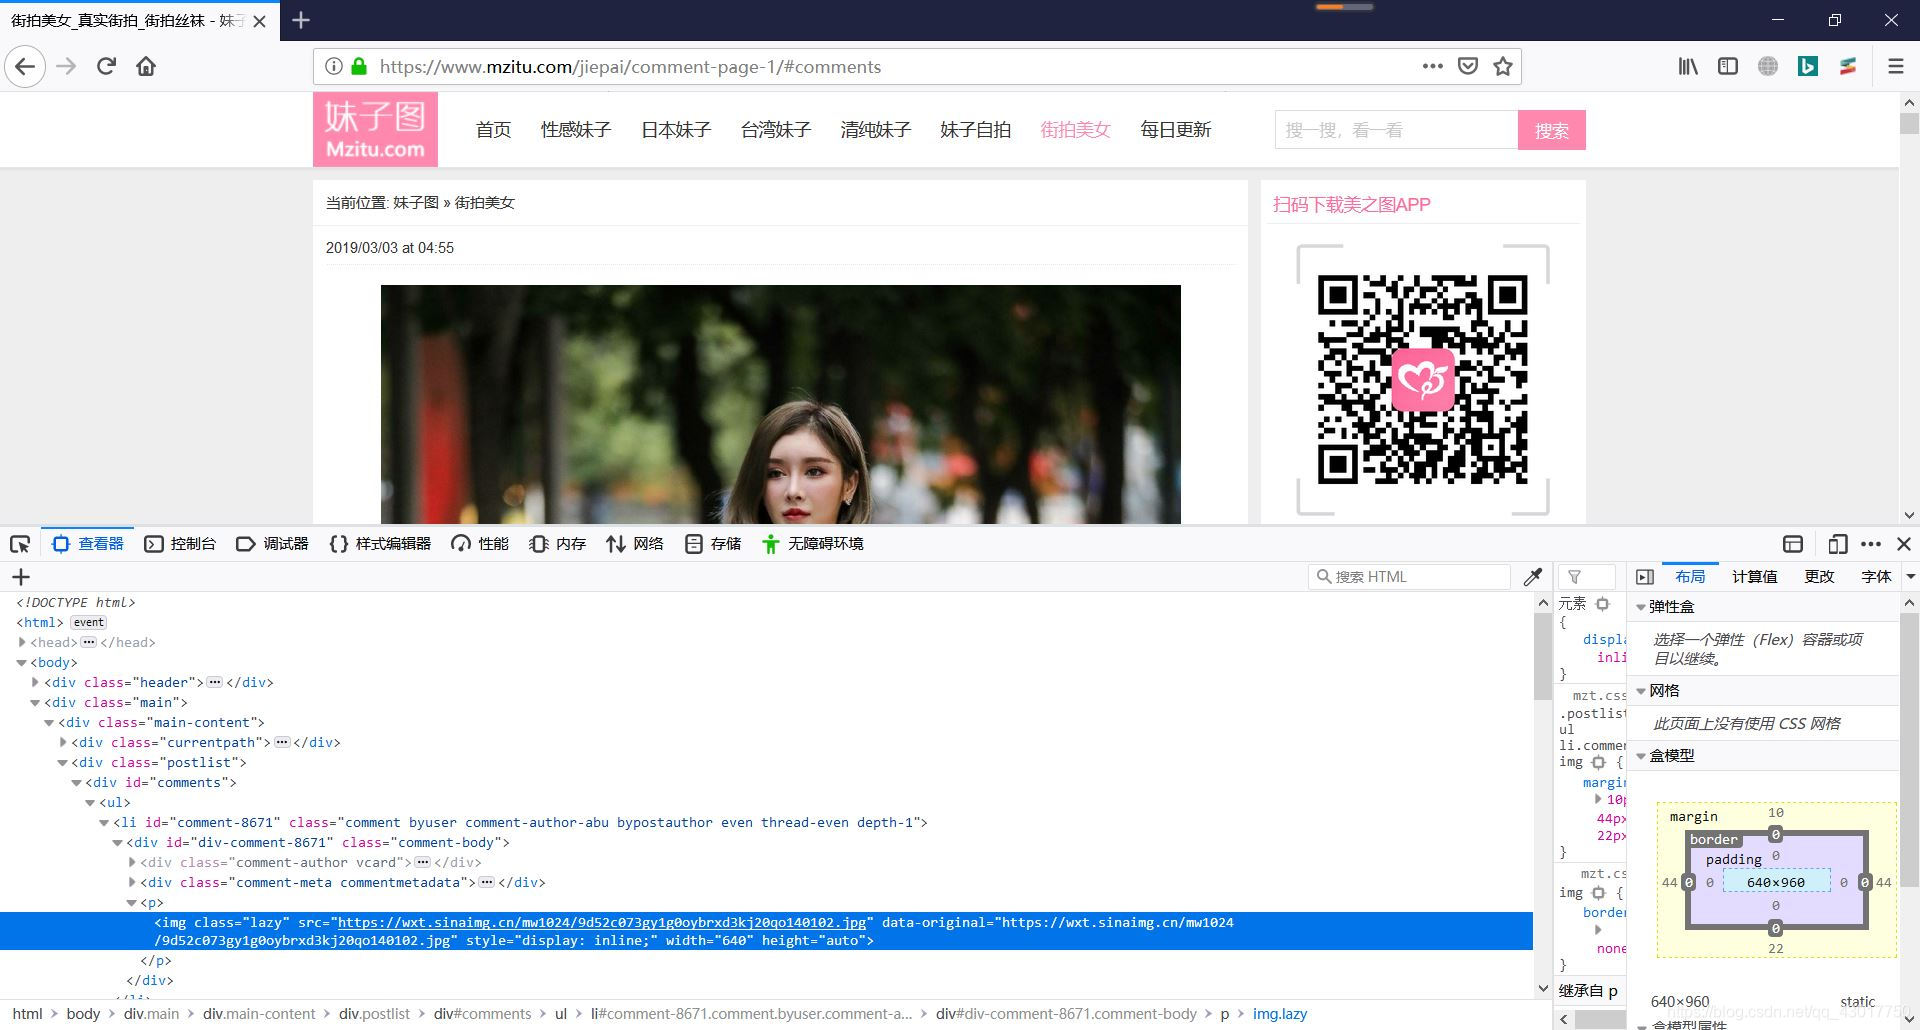
Task: Show additional inspector sidebar tabs dropdown
Action: 1910,577
